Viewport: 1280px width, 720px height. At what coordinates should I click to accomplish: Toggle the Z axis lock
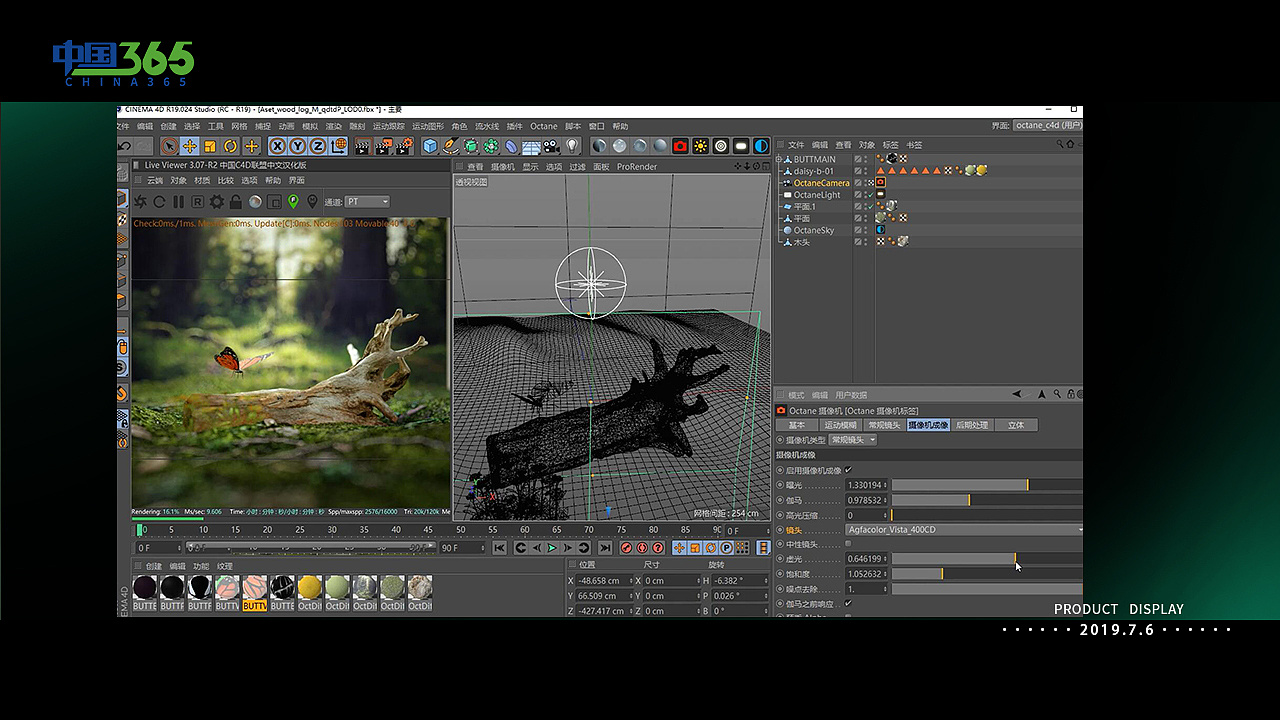(x=318, y=146)
